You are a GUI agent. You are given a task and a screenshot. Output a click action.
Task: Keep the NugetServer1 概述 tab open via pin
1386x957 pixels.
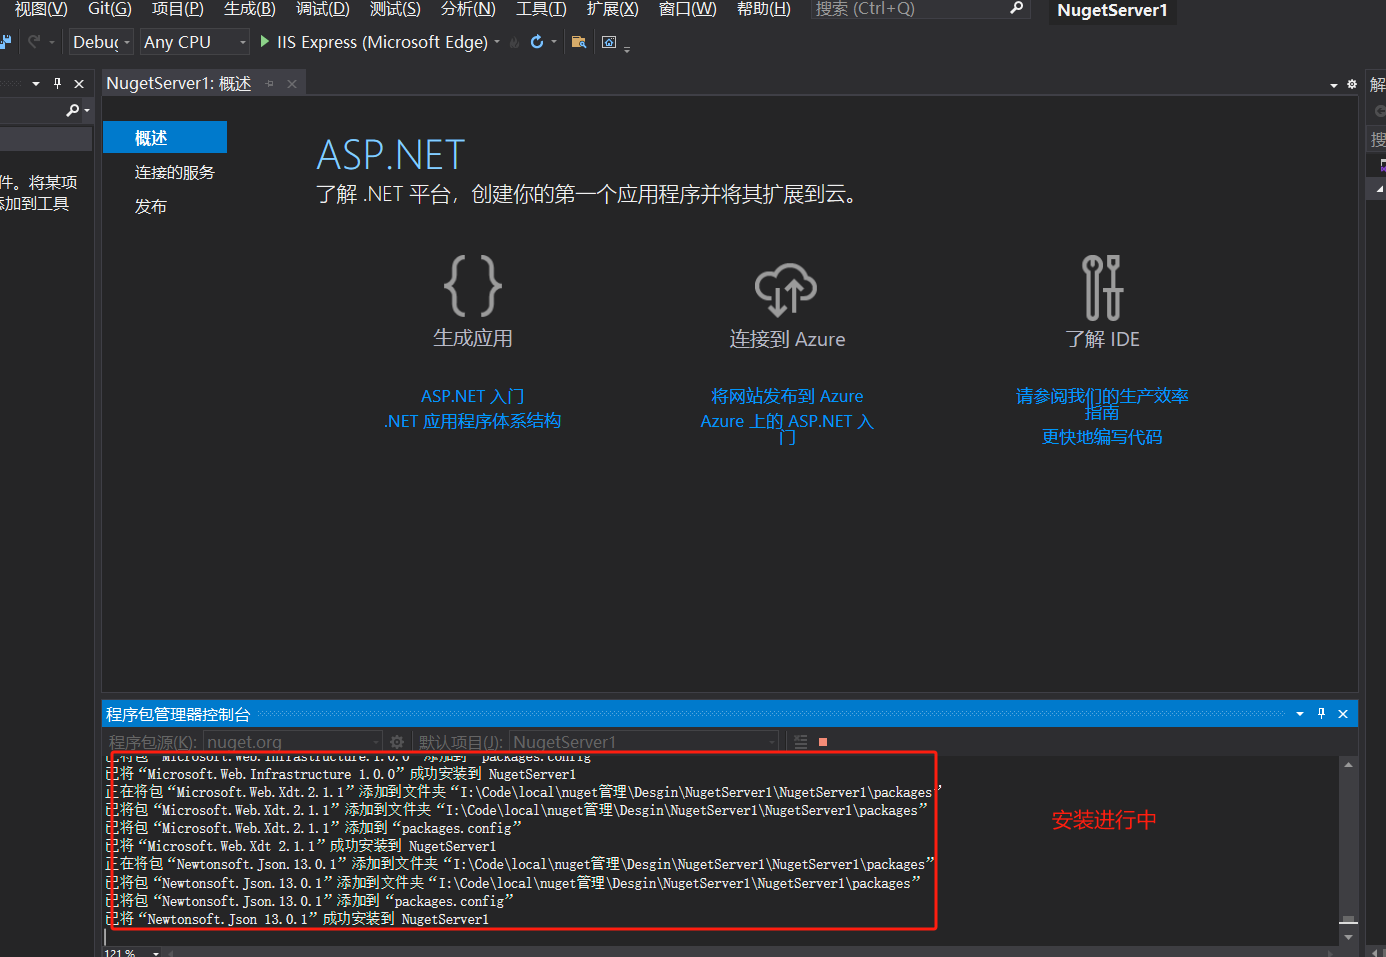(269, 83)
